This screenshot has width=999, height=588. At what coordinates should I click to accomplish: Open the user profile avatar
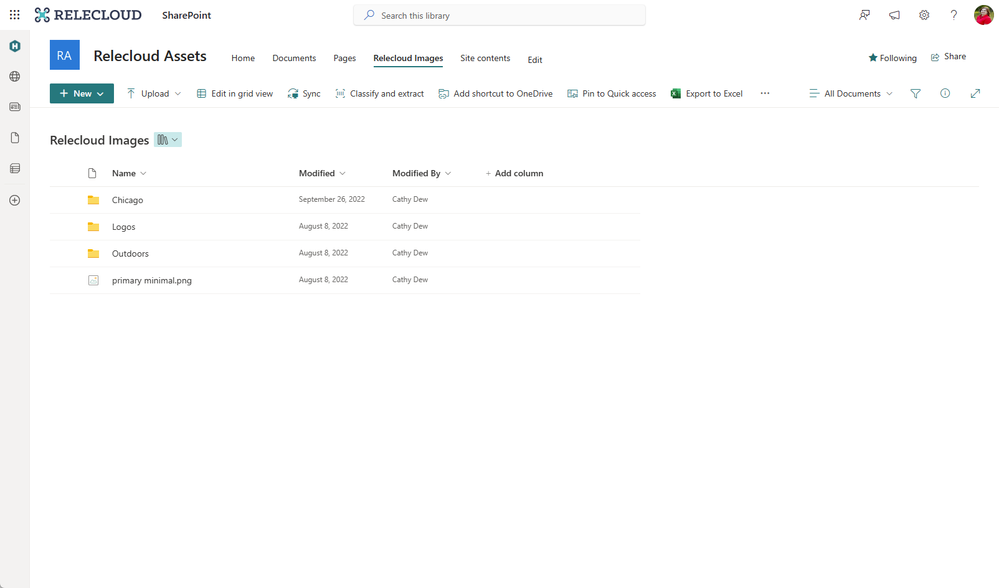click(x=984, y=15)
